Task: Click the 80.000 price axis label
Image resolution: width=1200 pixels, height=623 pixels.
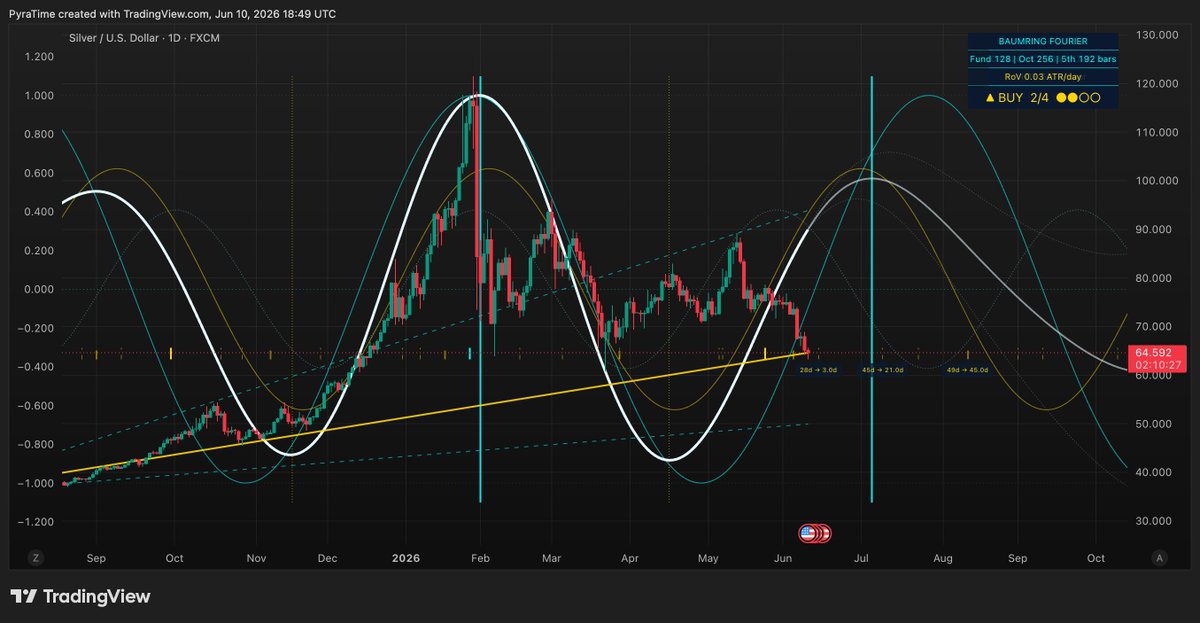Action: pyautogui.click(x=1156, y=278)
